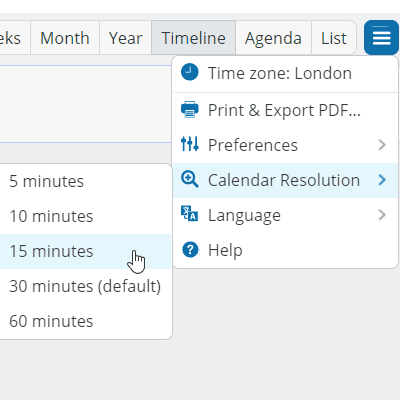Switch to the Year view tab
400x400 pixels.
126,38
